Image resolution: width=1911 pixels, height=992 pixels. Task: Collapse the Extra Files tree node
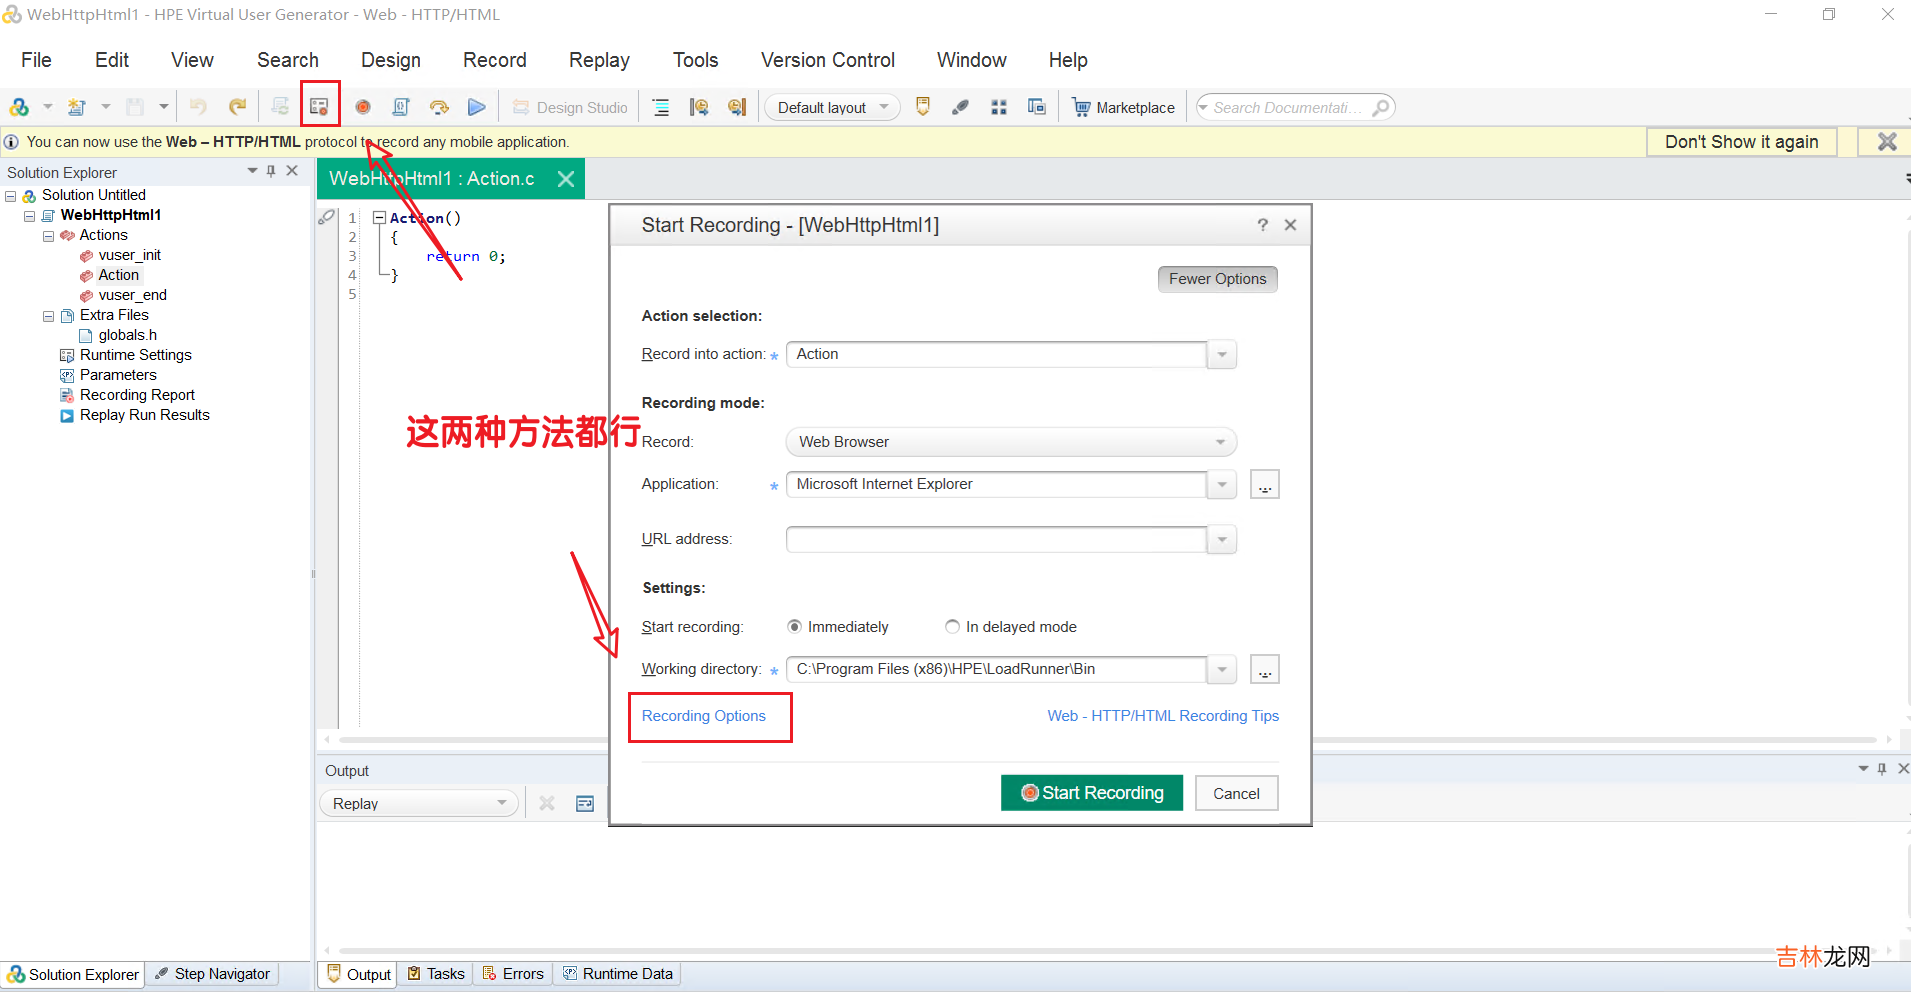48,316
